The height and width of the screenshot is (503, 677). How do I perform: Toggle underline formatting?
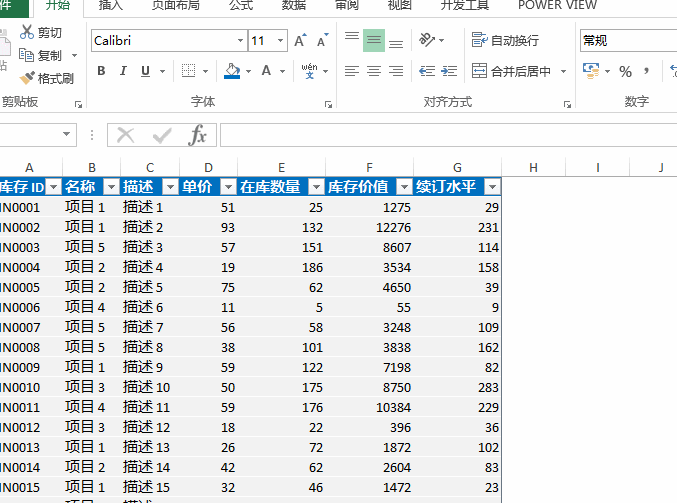pyautogui.click(x=146, y=71)
